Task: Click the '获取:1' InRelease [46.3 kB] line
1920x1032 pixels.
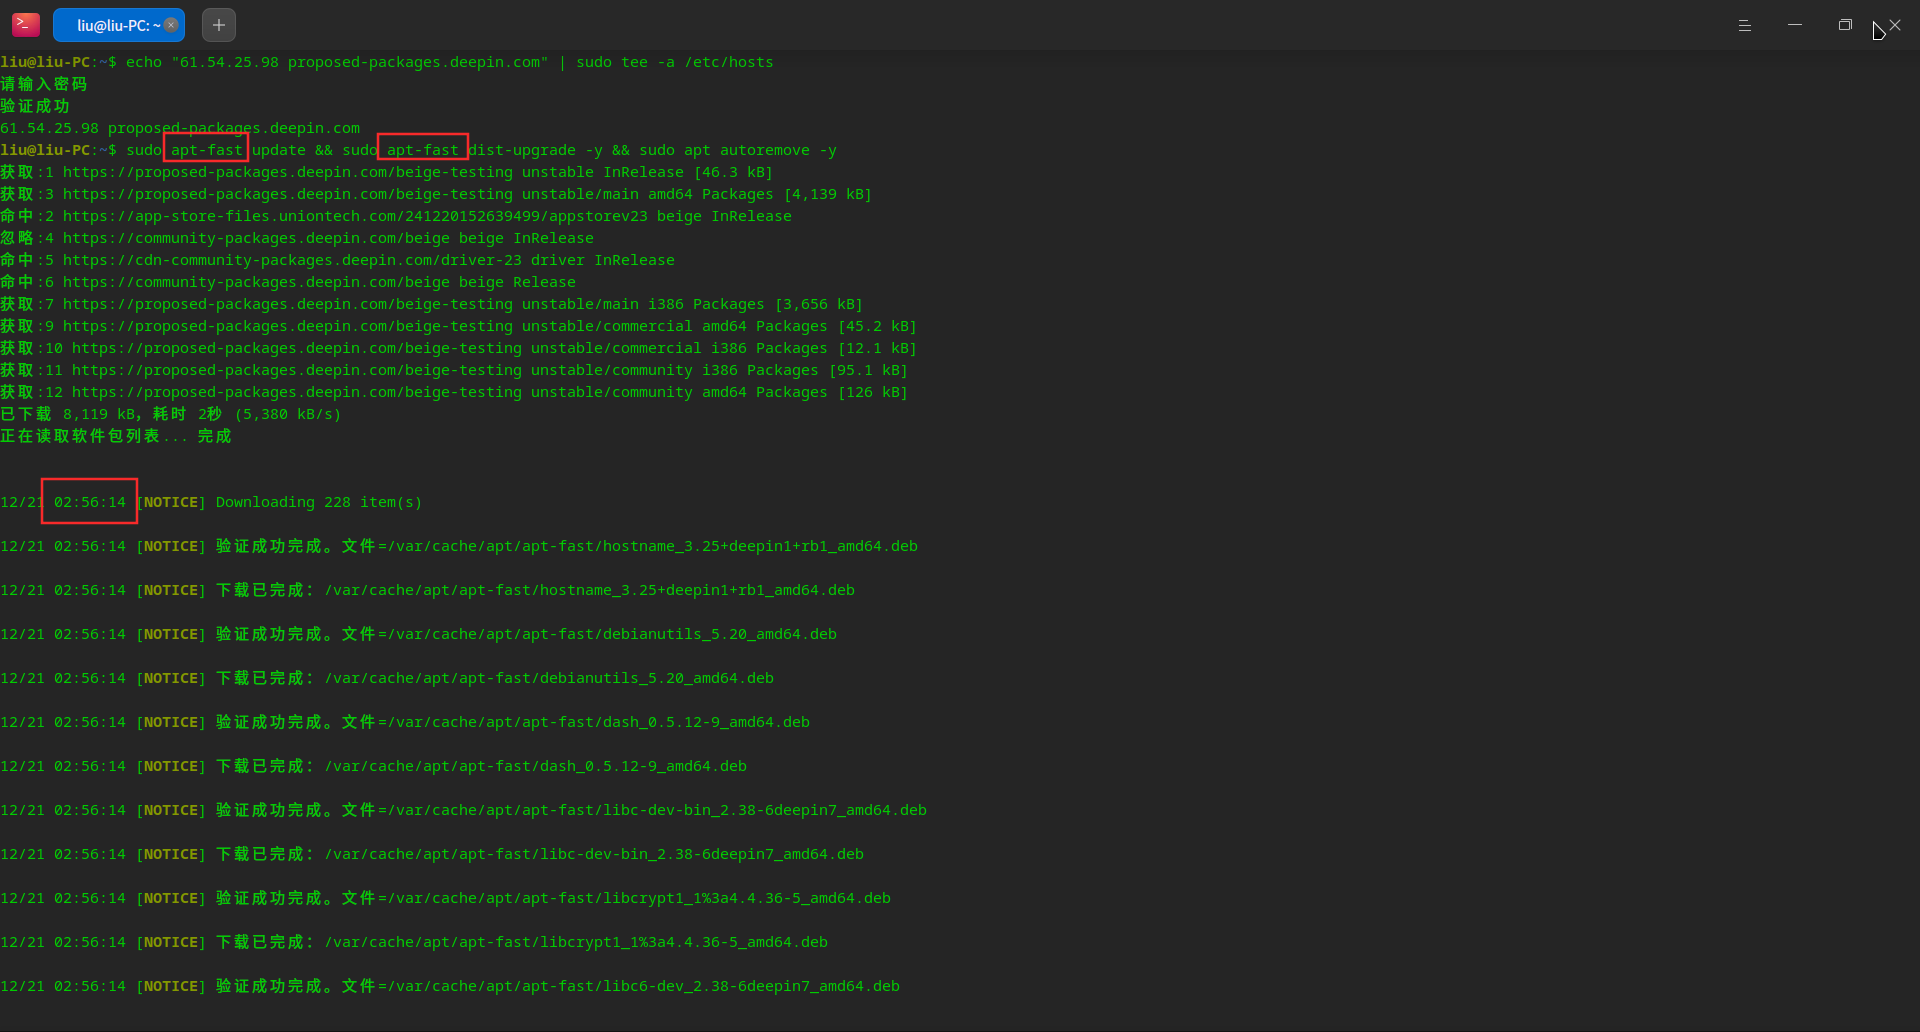Action: click(386, 172)
